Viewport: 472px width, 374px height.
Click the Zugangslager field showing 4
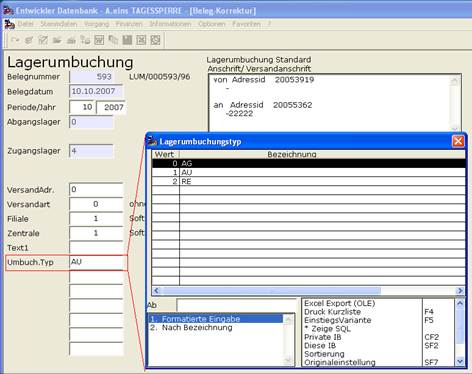(91, 151)
